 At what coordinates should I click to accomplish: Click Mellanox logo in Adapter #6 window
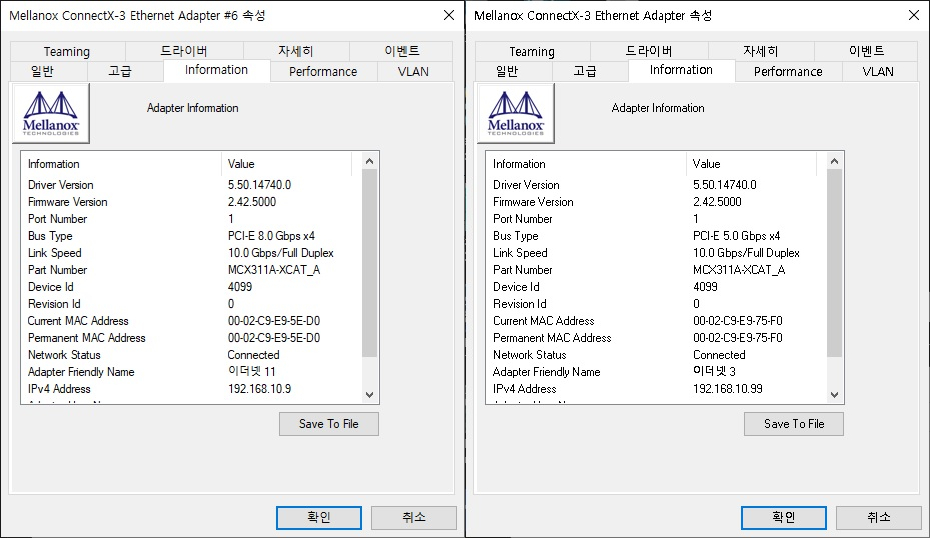(51, 113)
